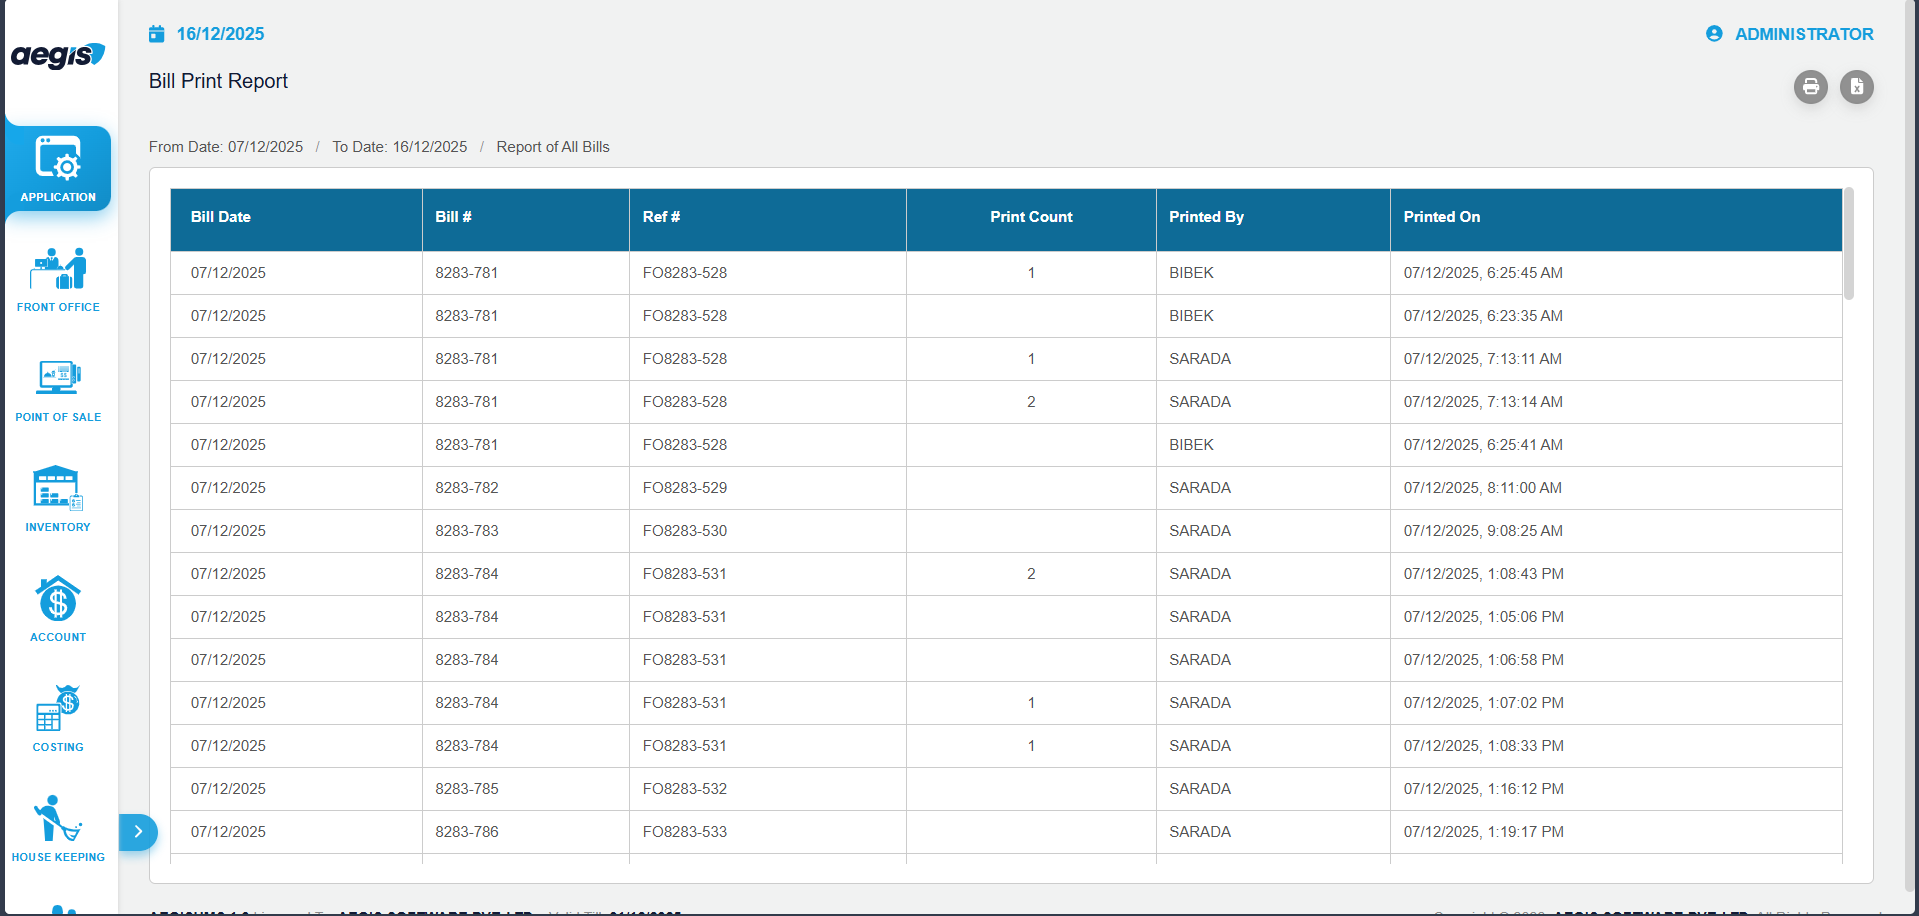Select the row with Bill # 8283-786
Screen dimensions: 1919x916
[x=467, y=832]
